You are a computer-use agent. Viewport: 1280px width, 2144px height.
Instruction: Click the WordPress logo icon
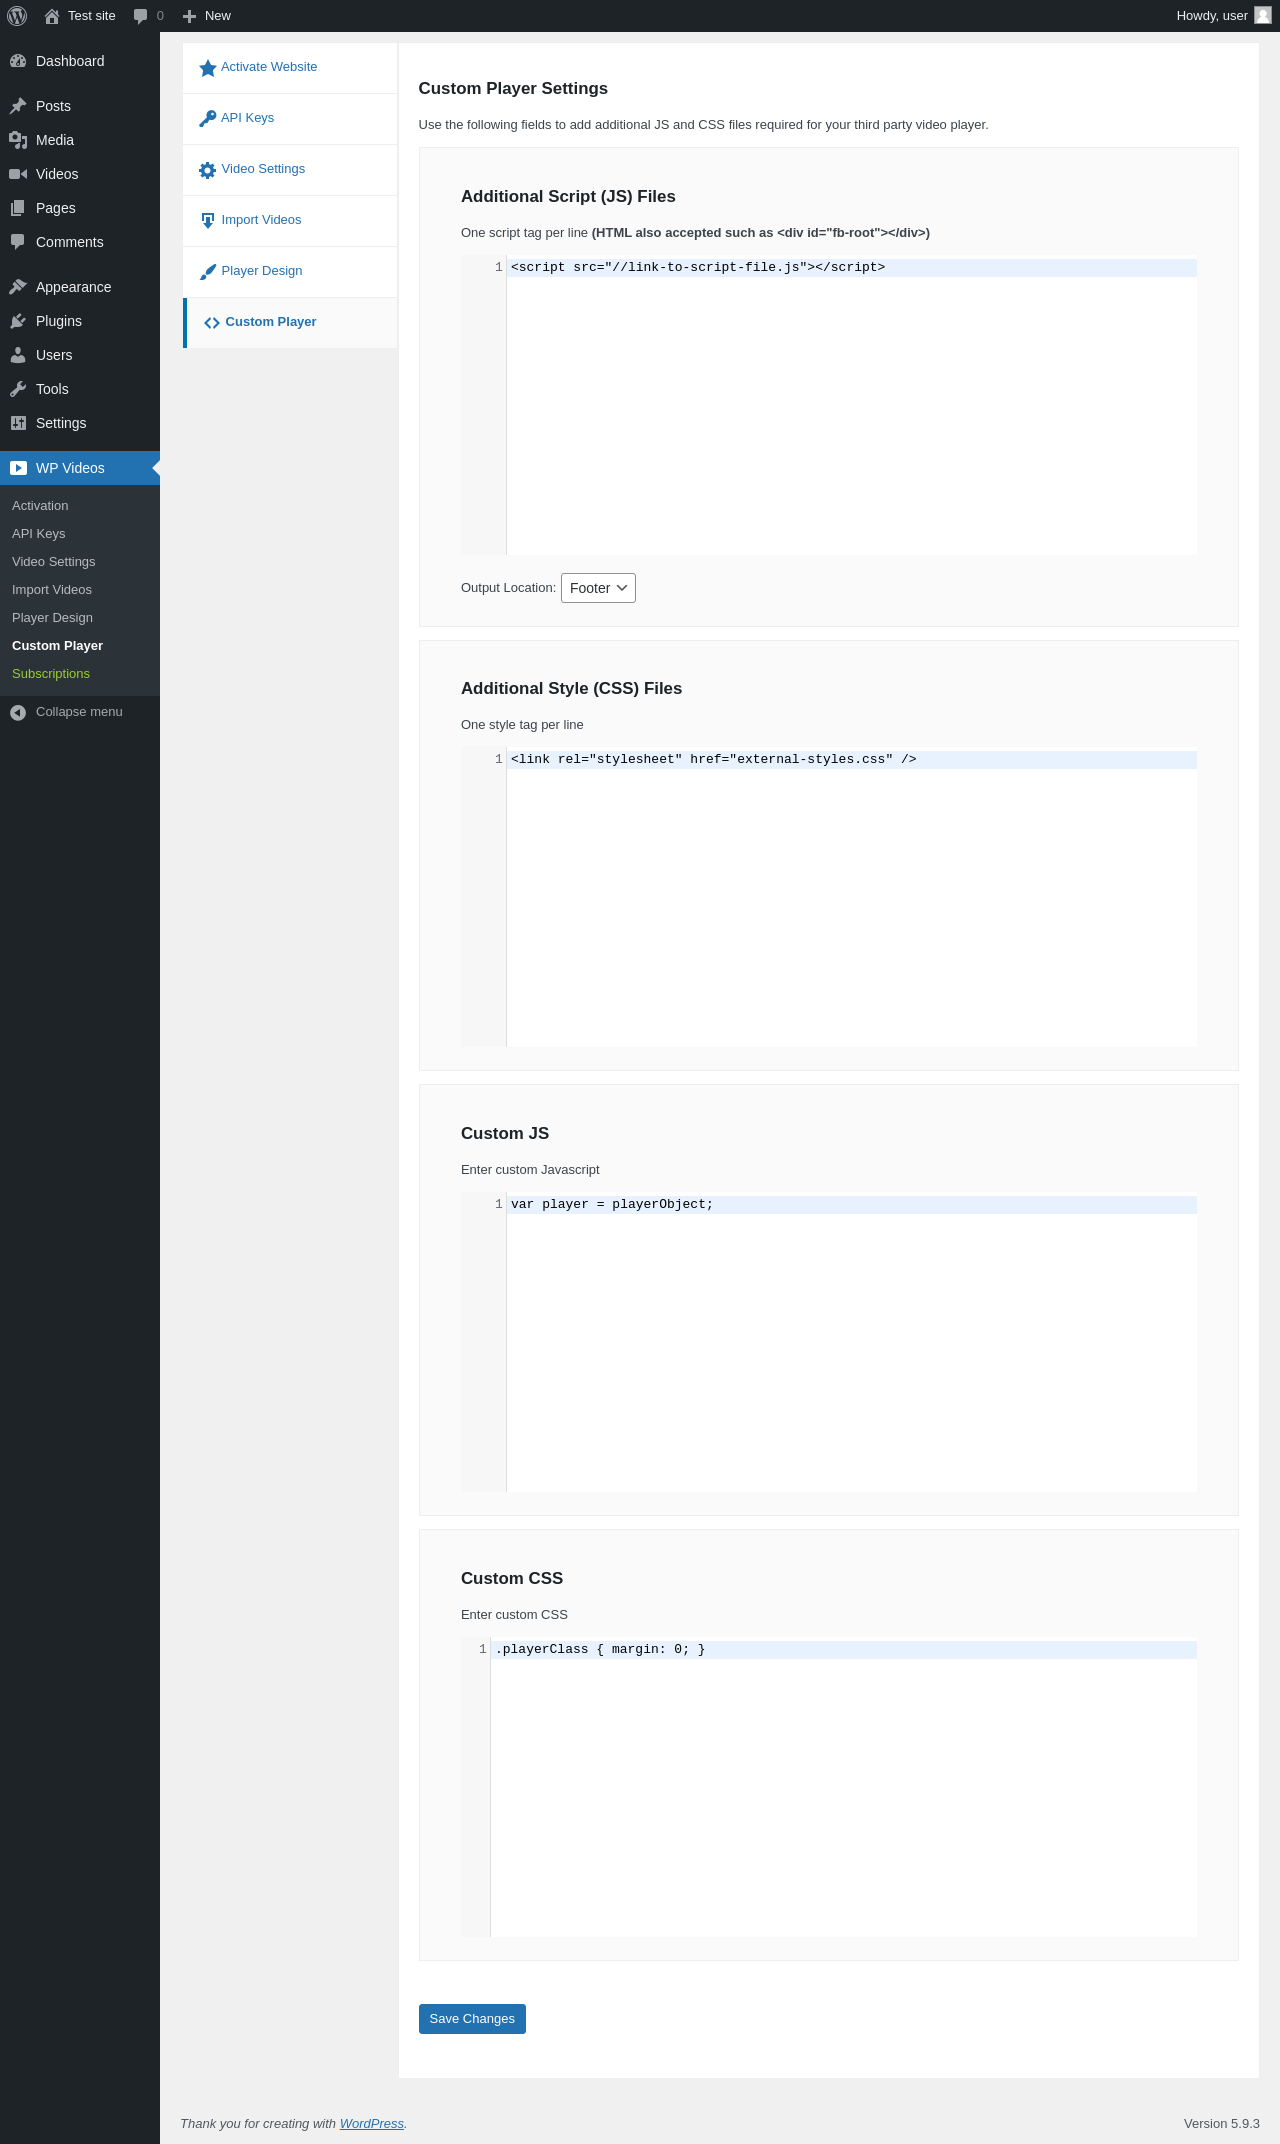(x=17, y=16)
